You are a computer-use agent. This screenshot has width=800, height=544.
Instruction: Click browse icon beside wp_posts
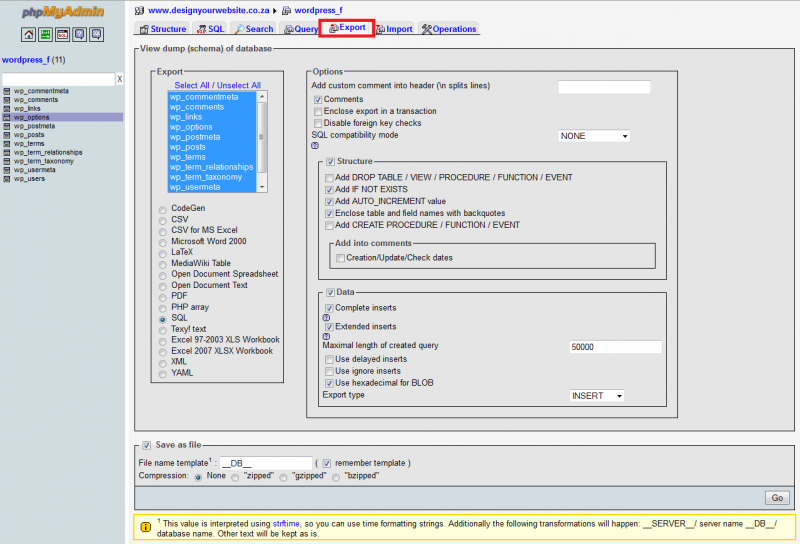click(x=7, y=135)
